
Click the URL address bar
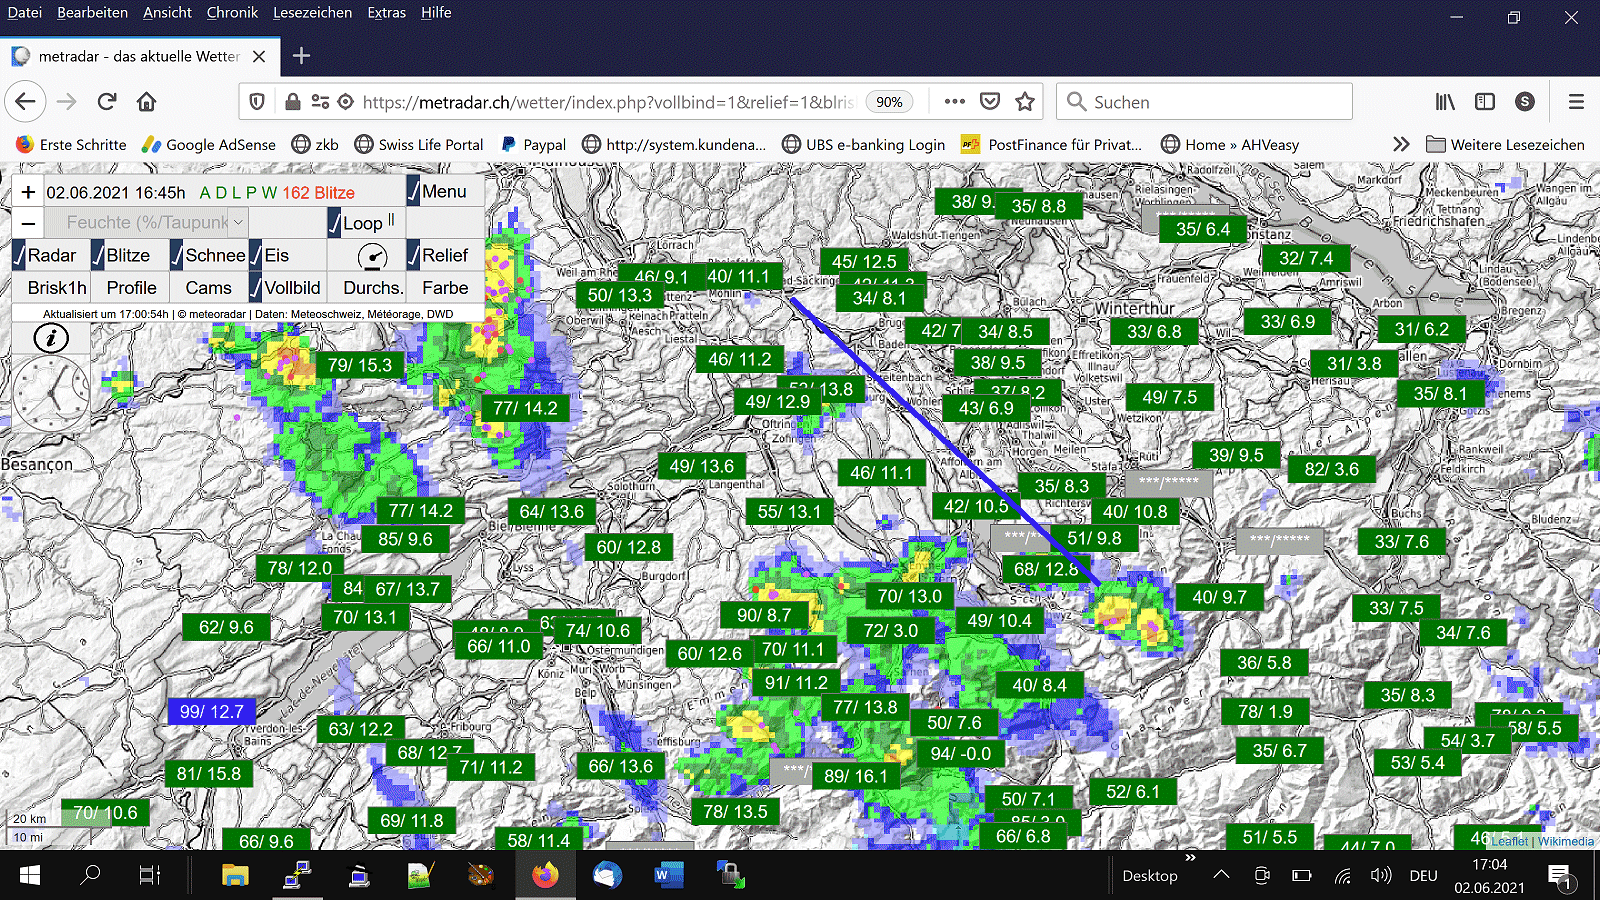coord(608,102)
